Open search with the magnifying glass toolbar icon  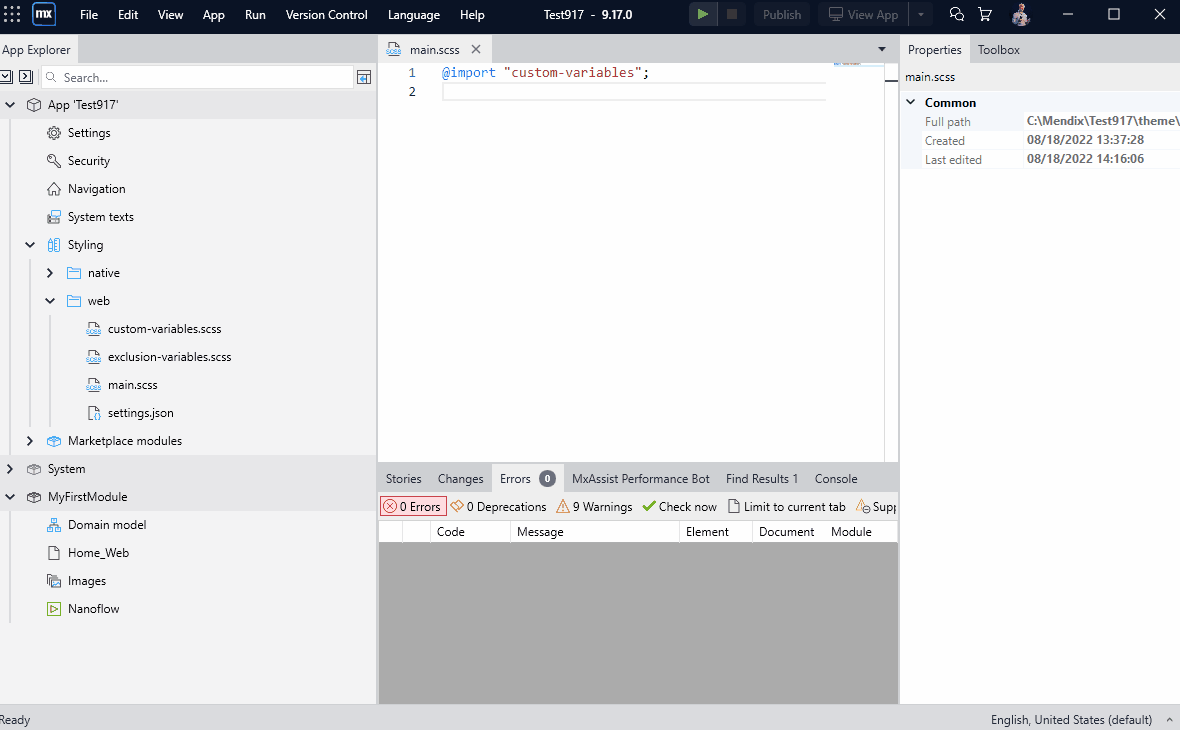[955, 14]
